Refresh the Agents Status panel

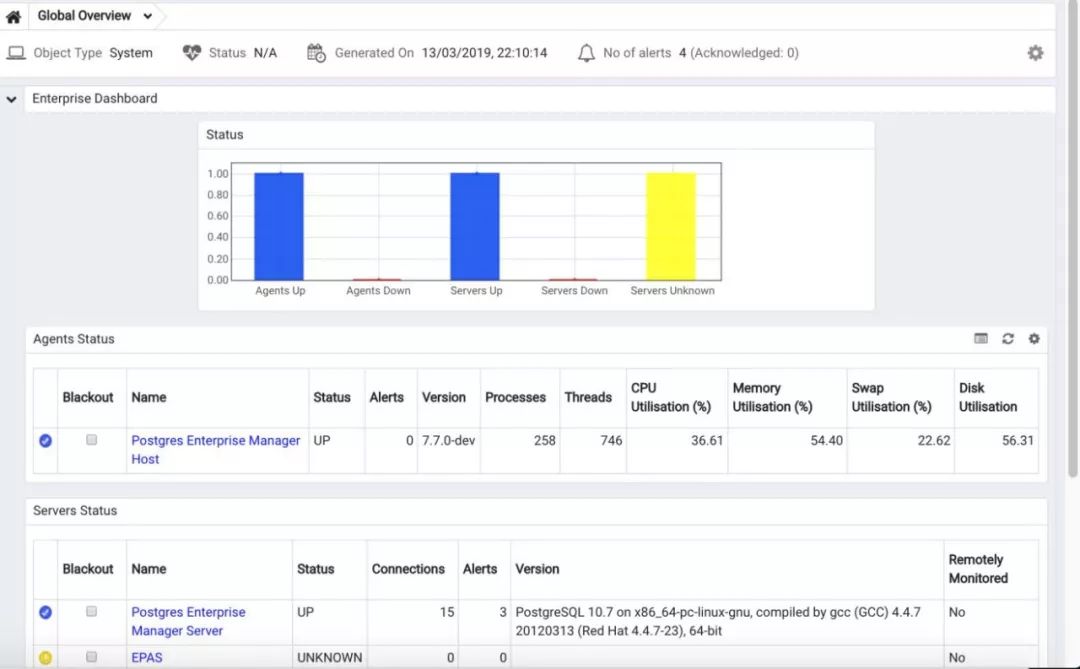[x=1008, y=338]
